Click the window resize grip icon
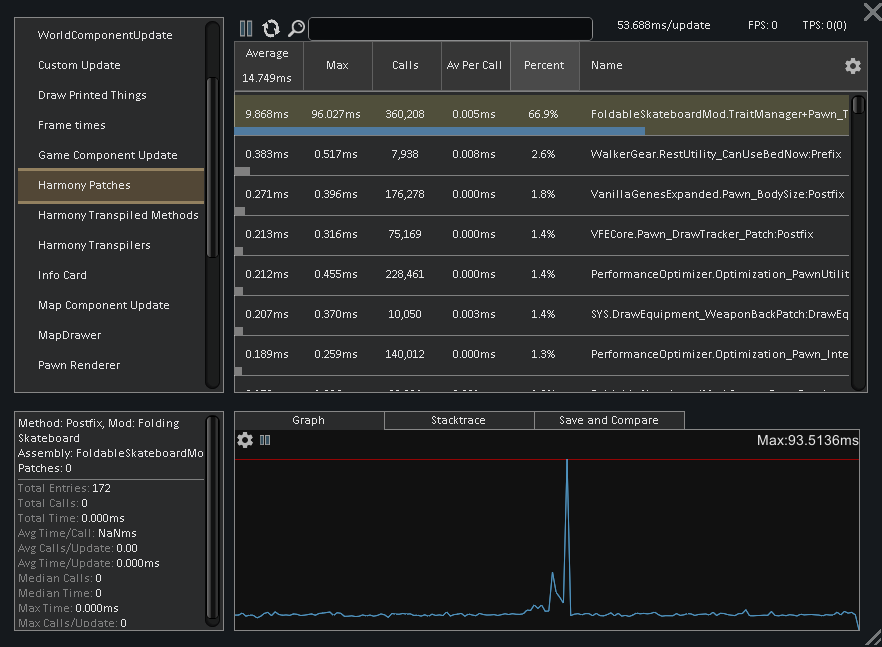 coord(873,637)
